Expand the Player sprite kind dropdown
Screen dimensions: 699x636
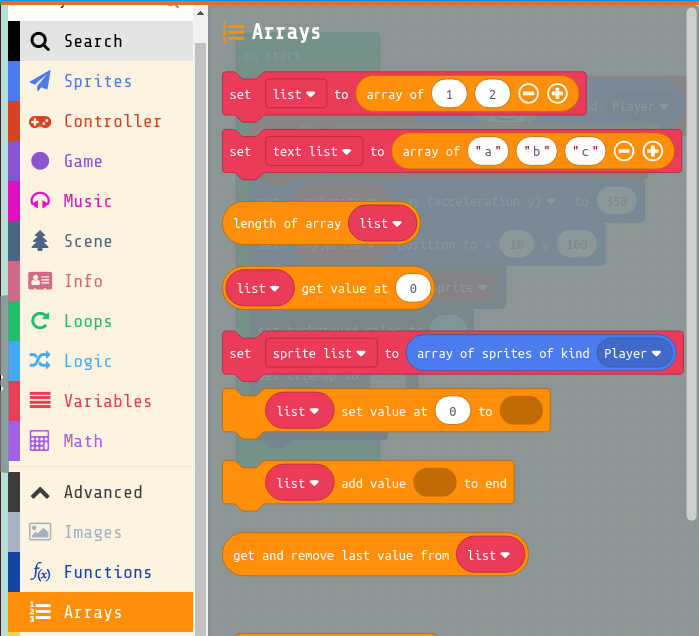tap(633, 353)
